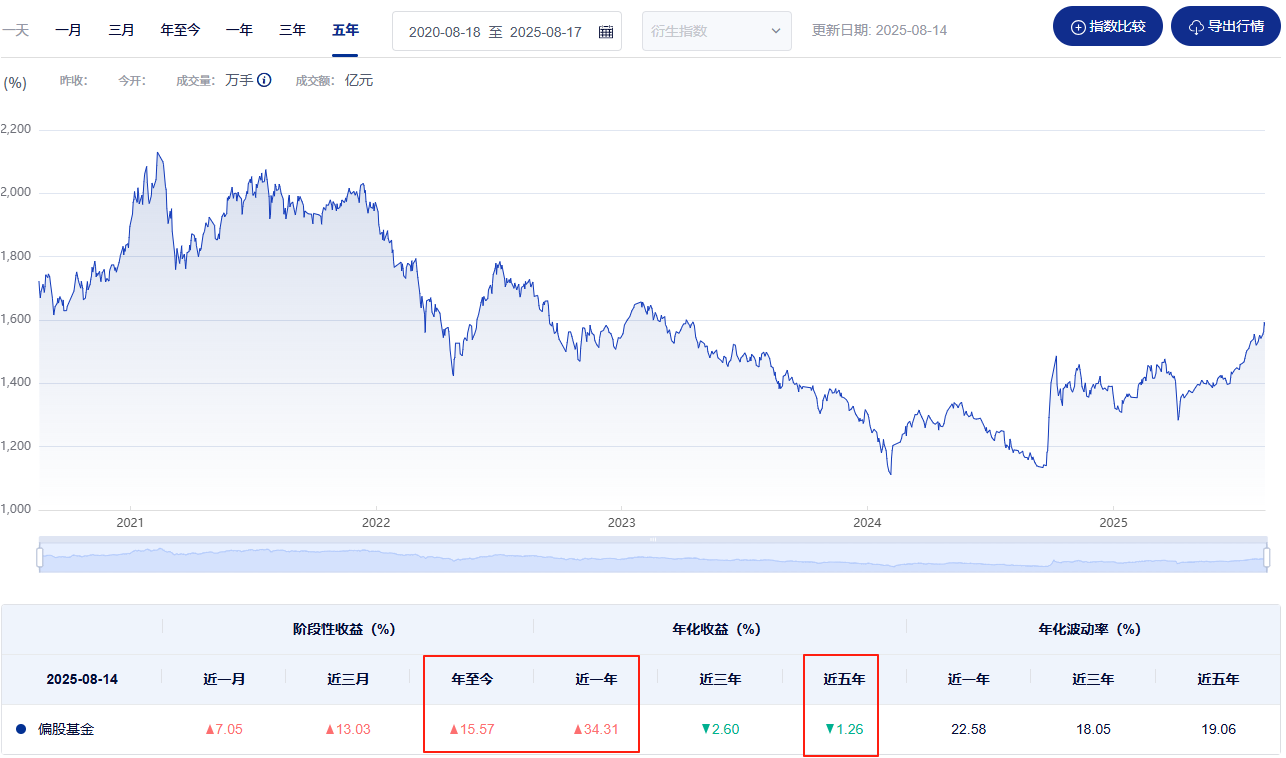Grab the right handle of range slider
Screen dimensions: 1286x758
point(1267,557)
